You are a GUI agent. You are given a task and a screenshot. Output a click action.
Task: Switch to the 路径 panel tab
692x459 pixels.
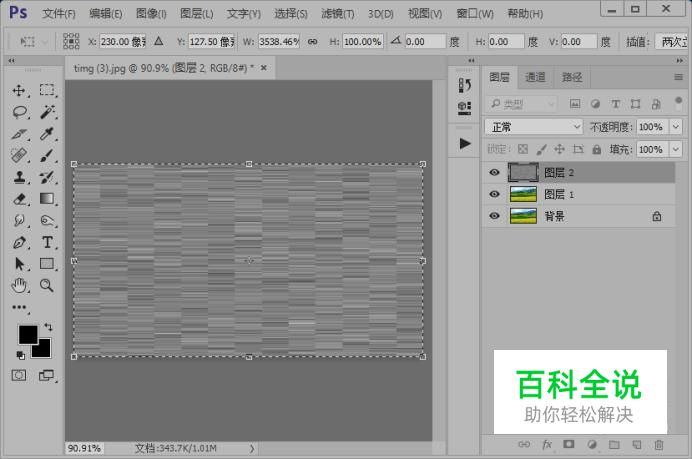[x=571, y=77]
